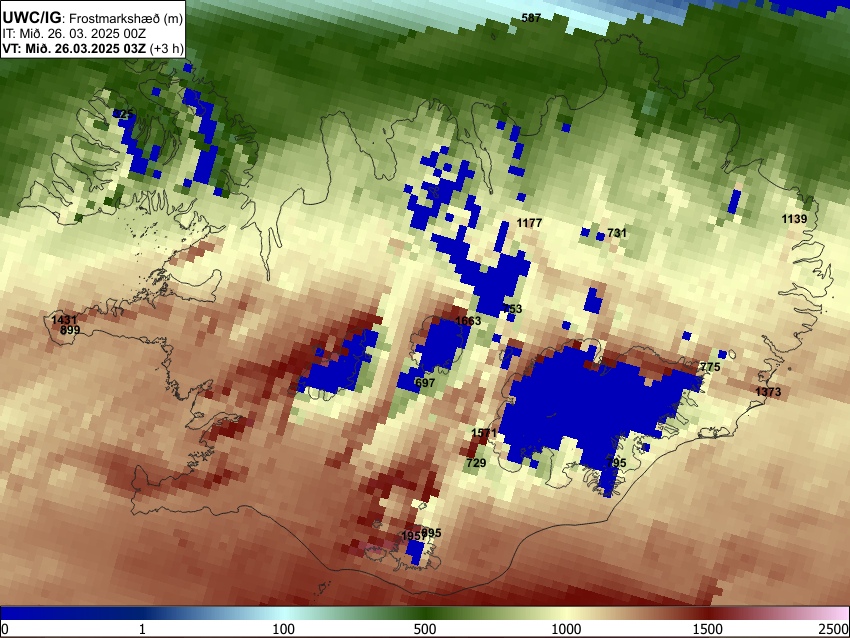Click the map value 1373
Image resolution: width=850 pixels, height=638 pixels.
tap(768, 392)
